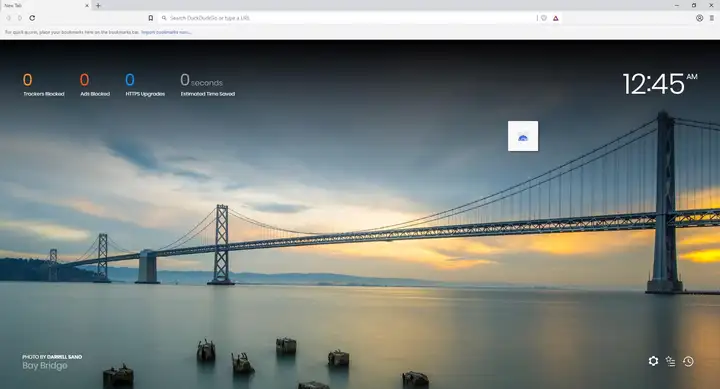Reload the page with refresh icon
This screenshot has height=389, width=720.
(32, 18)
